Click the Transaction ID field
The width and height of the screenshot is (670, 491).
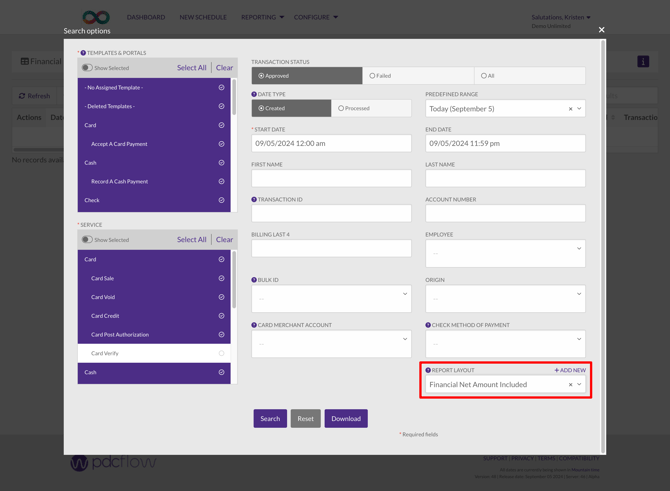click(331, 213)
